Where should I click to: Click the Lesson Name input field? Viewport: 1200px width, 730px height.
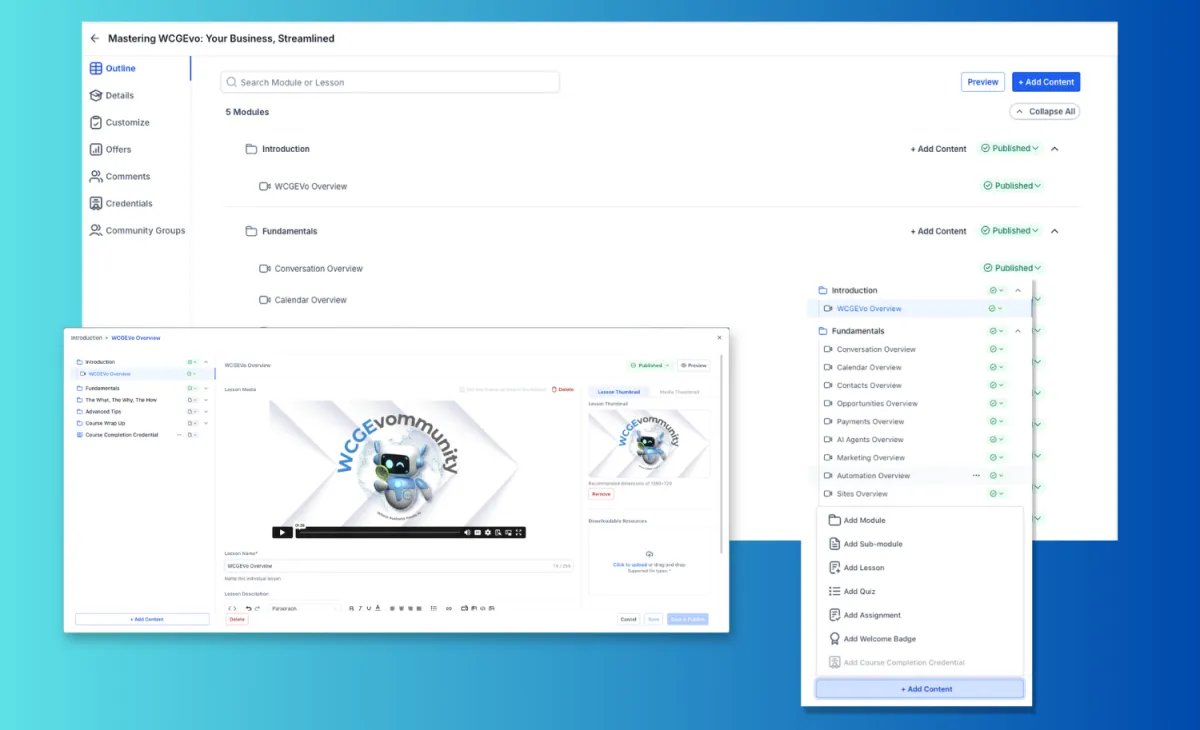click(398, 566)
